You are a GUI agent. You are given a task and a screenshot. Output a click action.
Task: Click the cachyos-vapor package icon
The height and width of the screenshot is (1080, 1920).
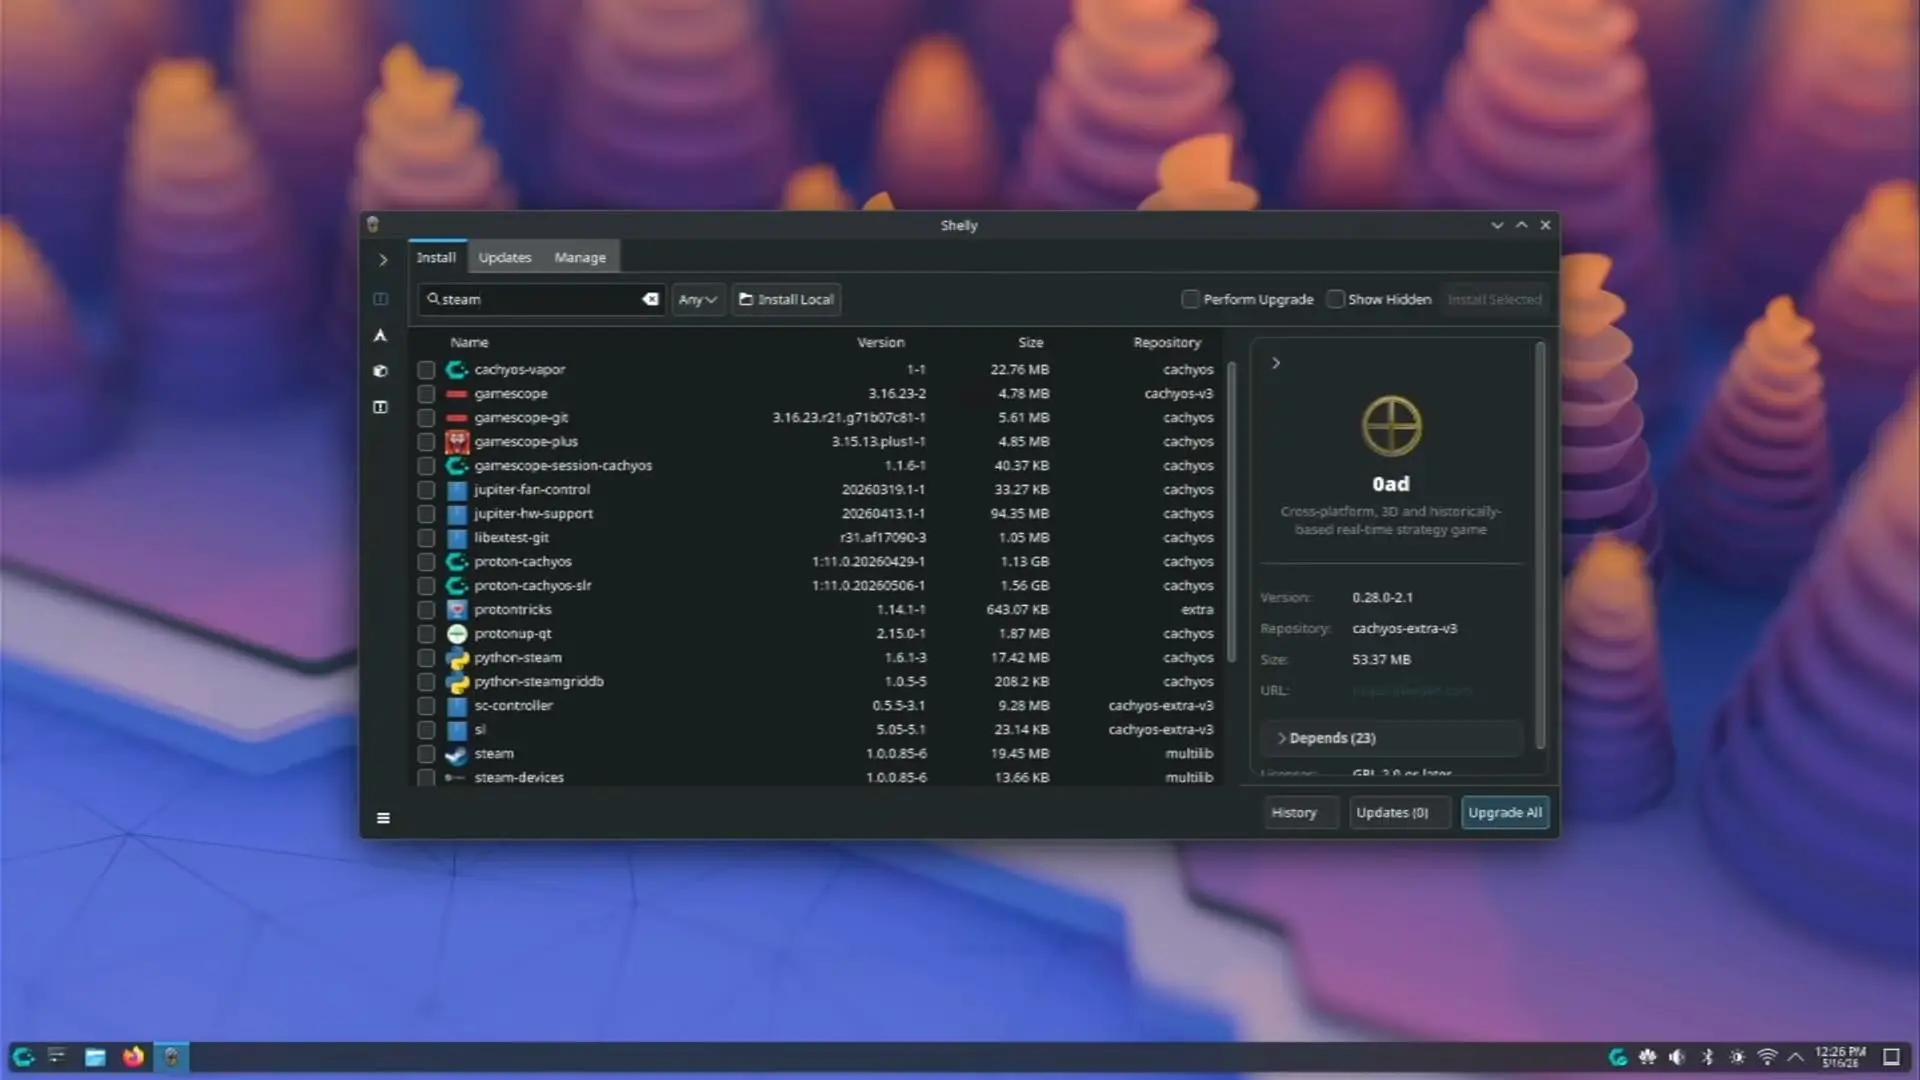(457, 370)
